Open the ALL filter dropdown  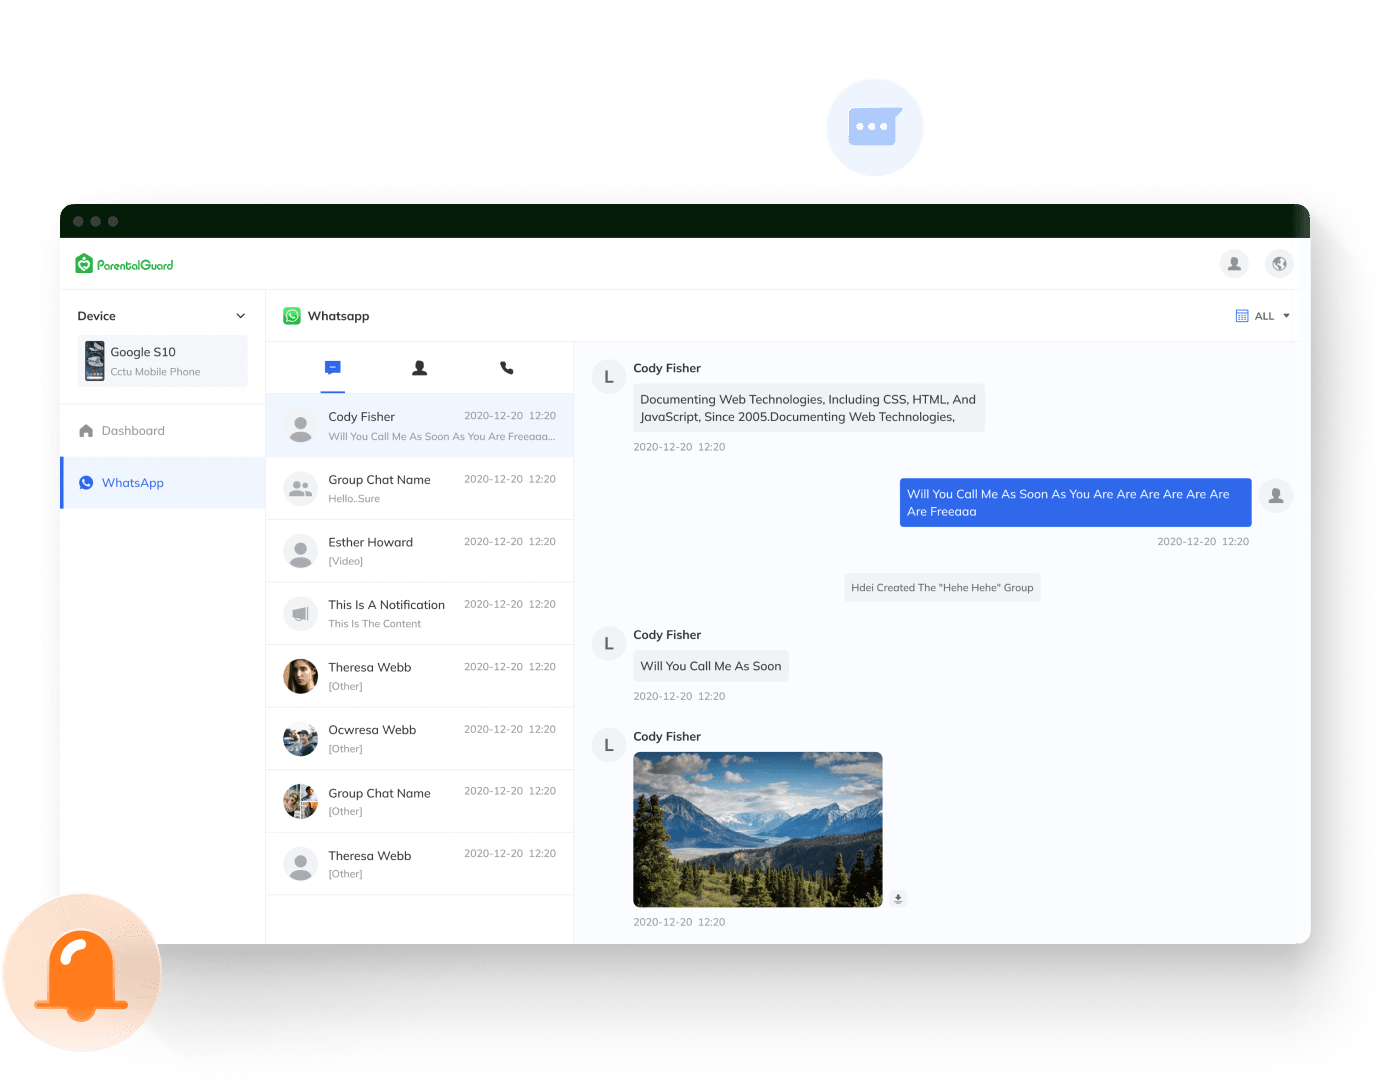pyautogui.click(x=1263, y=316)
